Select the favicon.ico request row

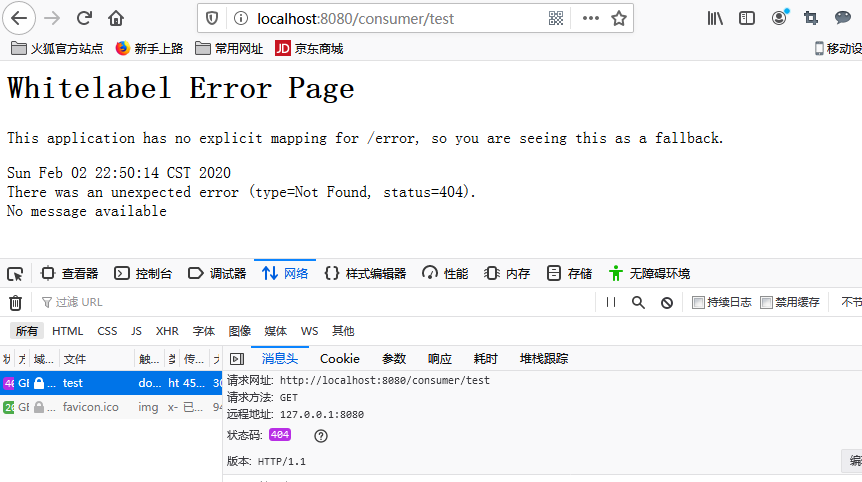(x=111, y=407)
